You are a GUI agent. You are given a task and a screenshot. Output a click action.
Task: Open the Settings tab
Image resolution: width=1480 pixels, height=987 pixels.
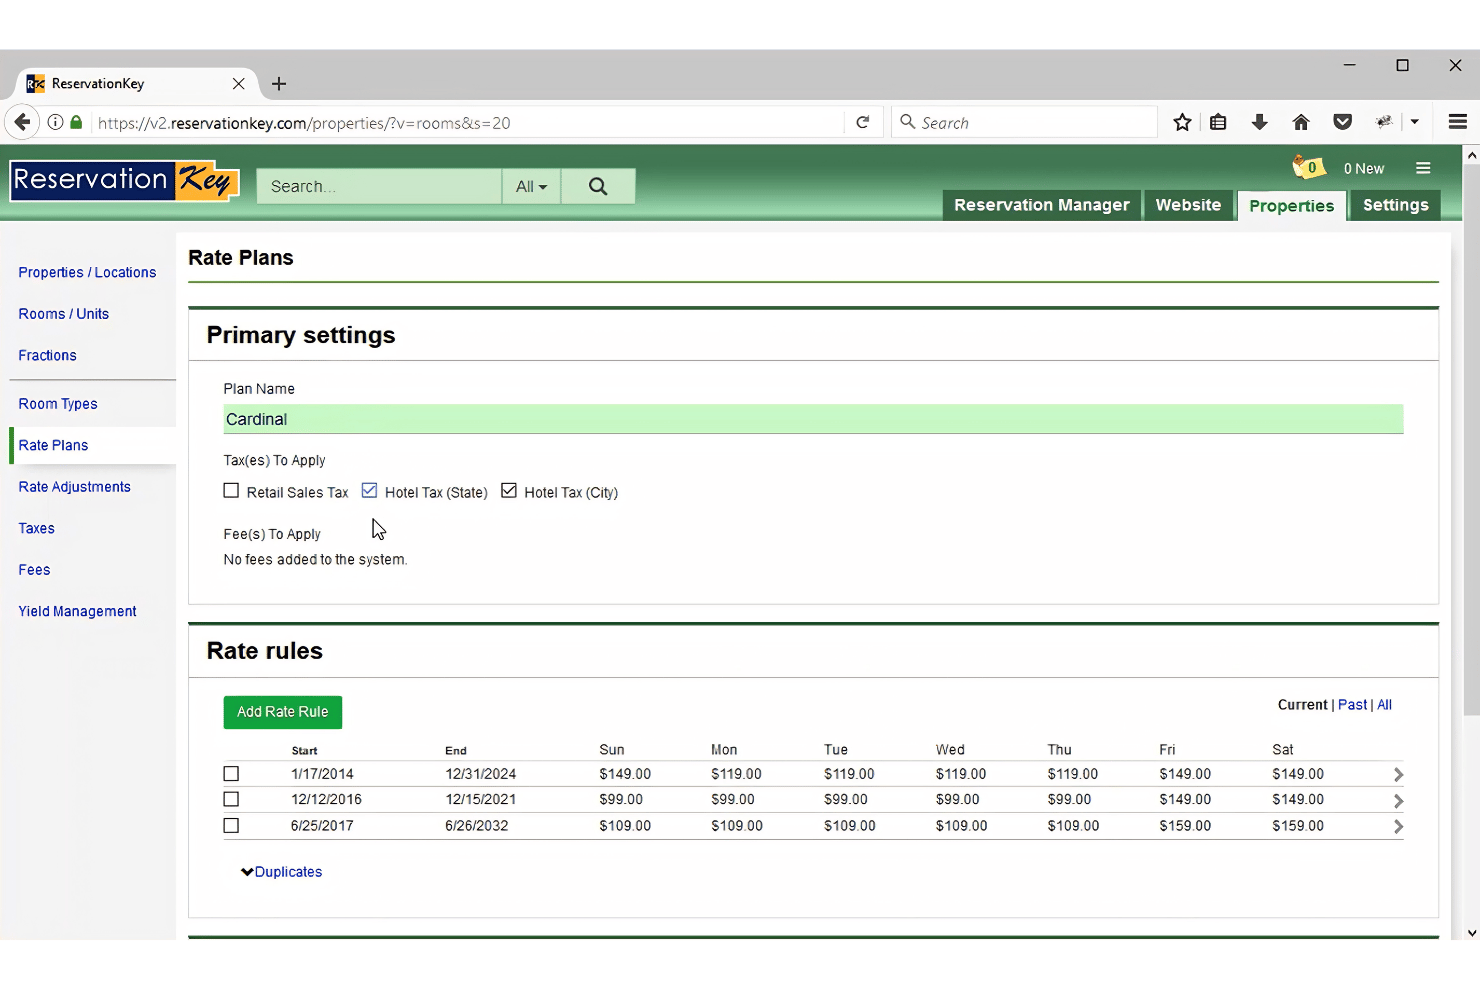coord(1395,205)
